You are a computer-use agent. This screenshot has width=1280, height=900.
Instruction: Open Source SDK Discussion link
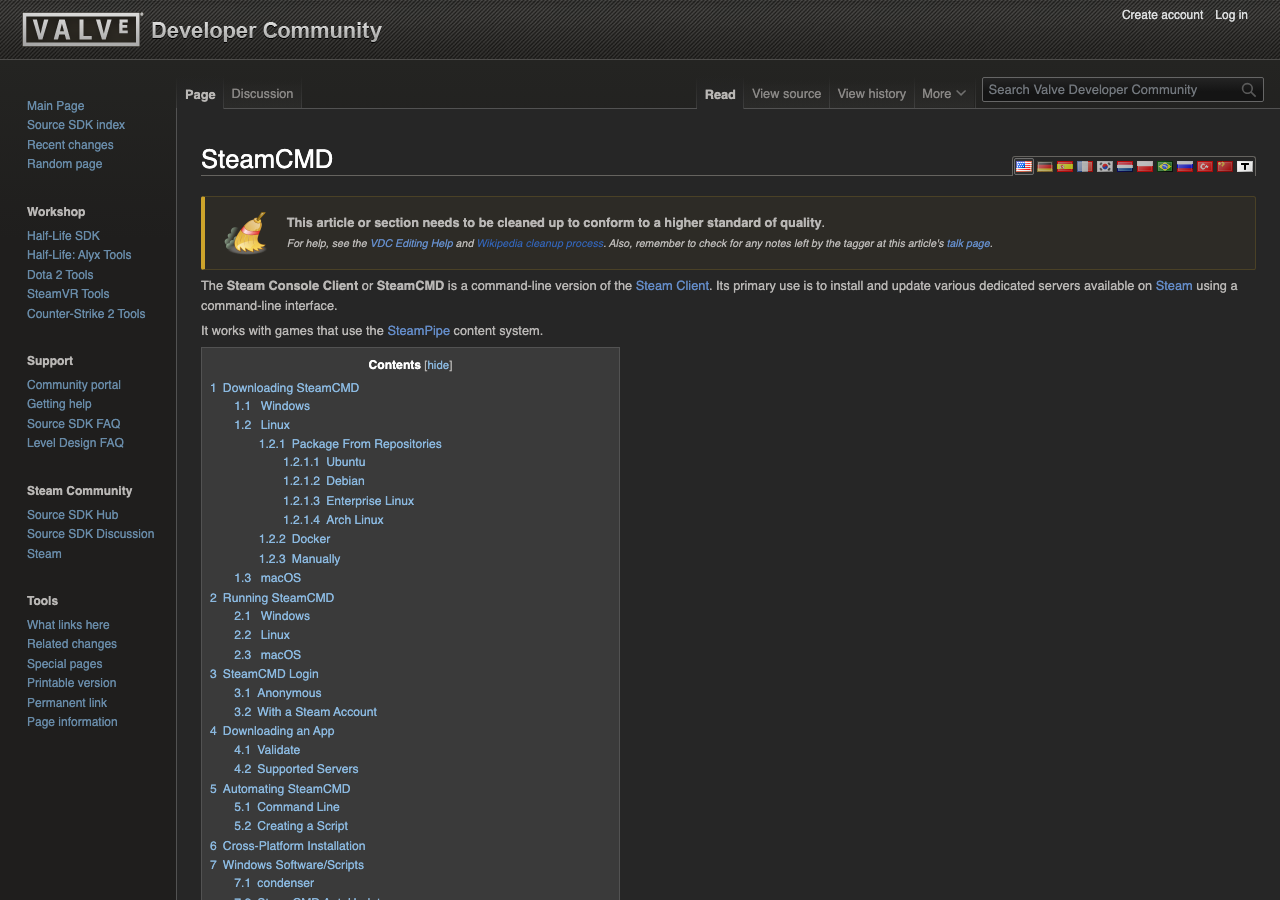[x=90, y=534]
